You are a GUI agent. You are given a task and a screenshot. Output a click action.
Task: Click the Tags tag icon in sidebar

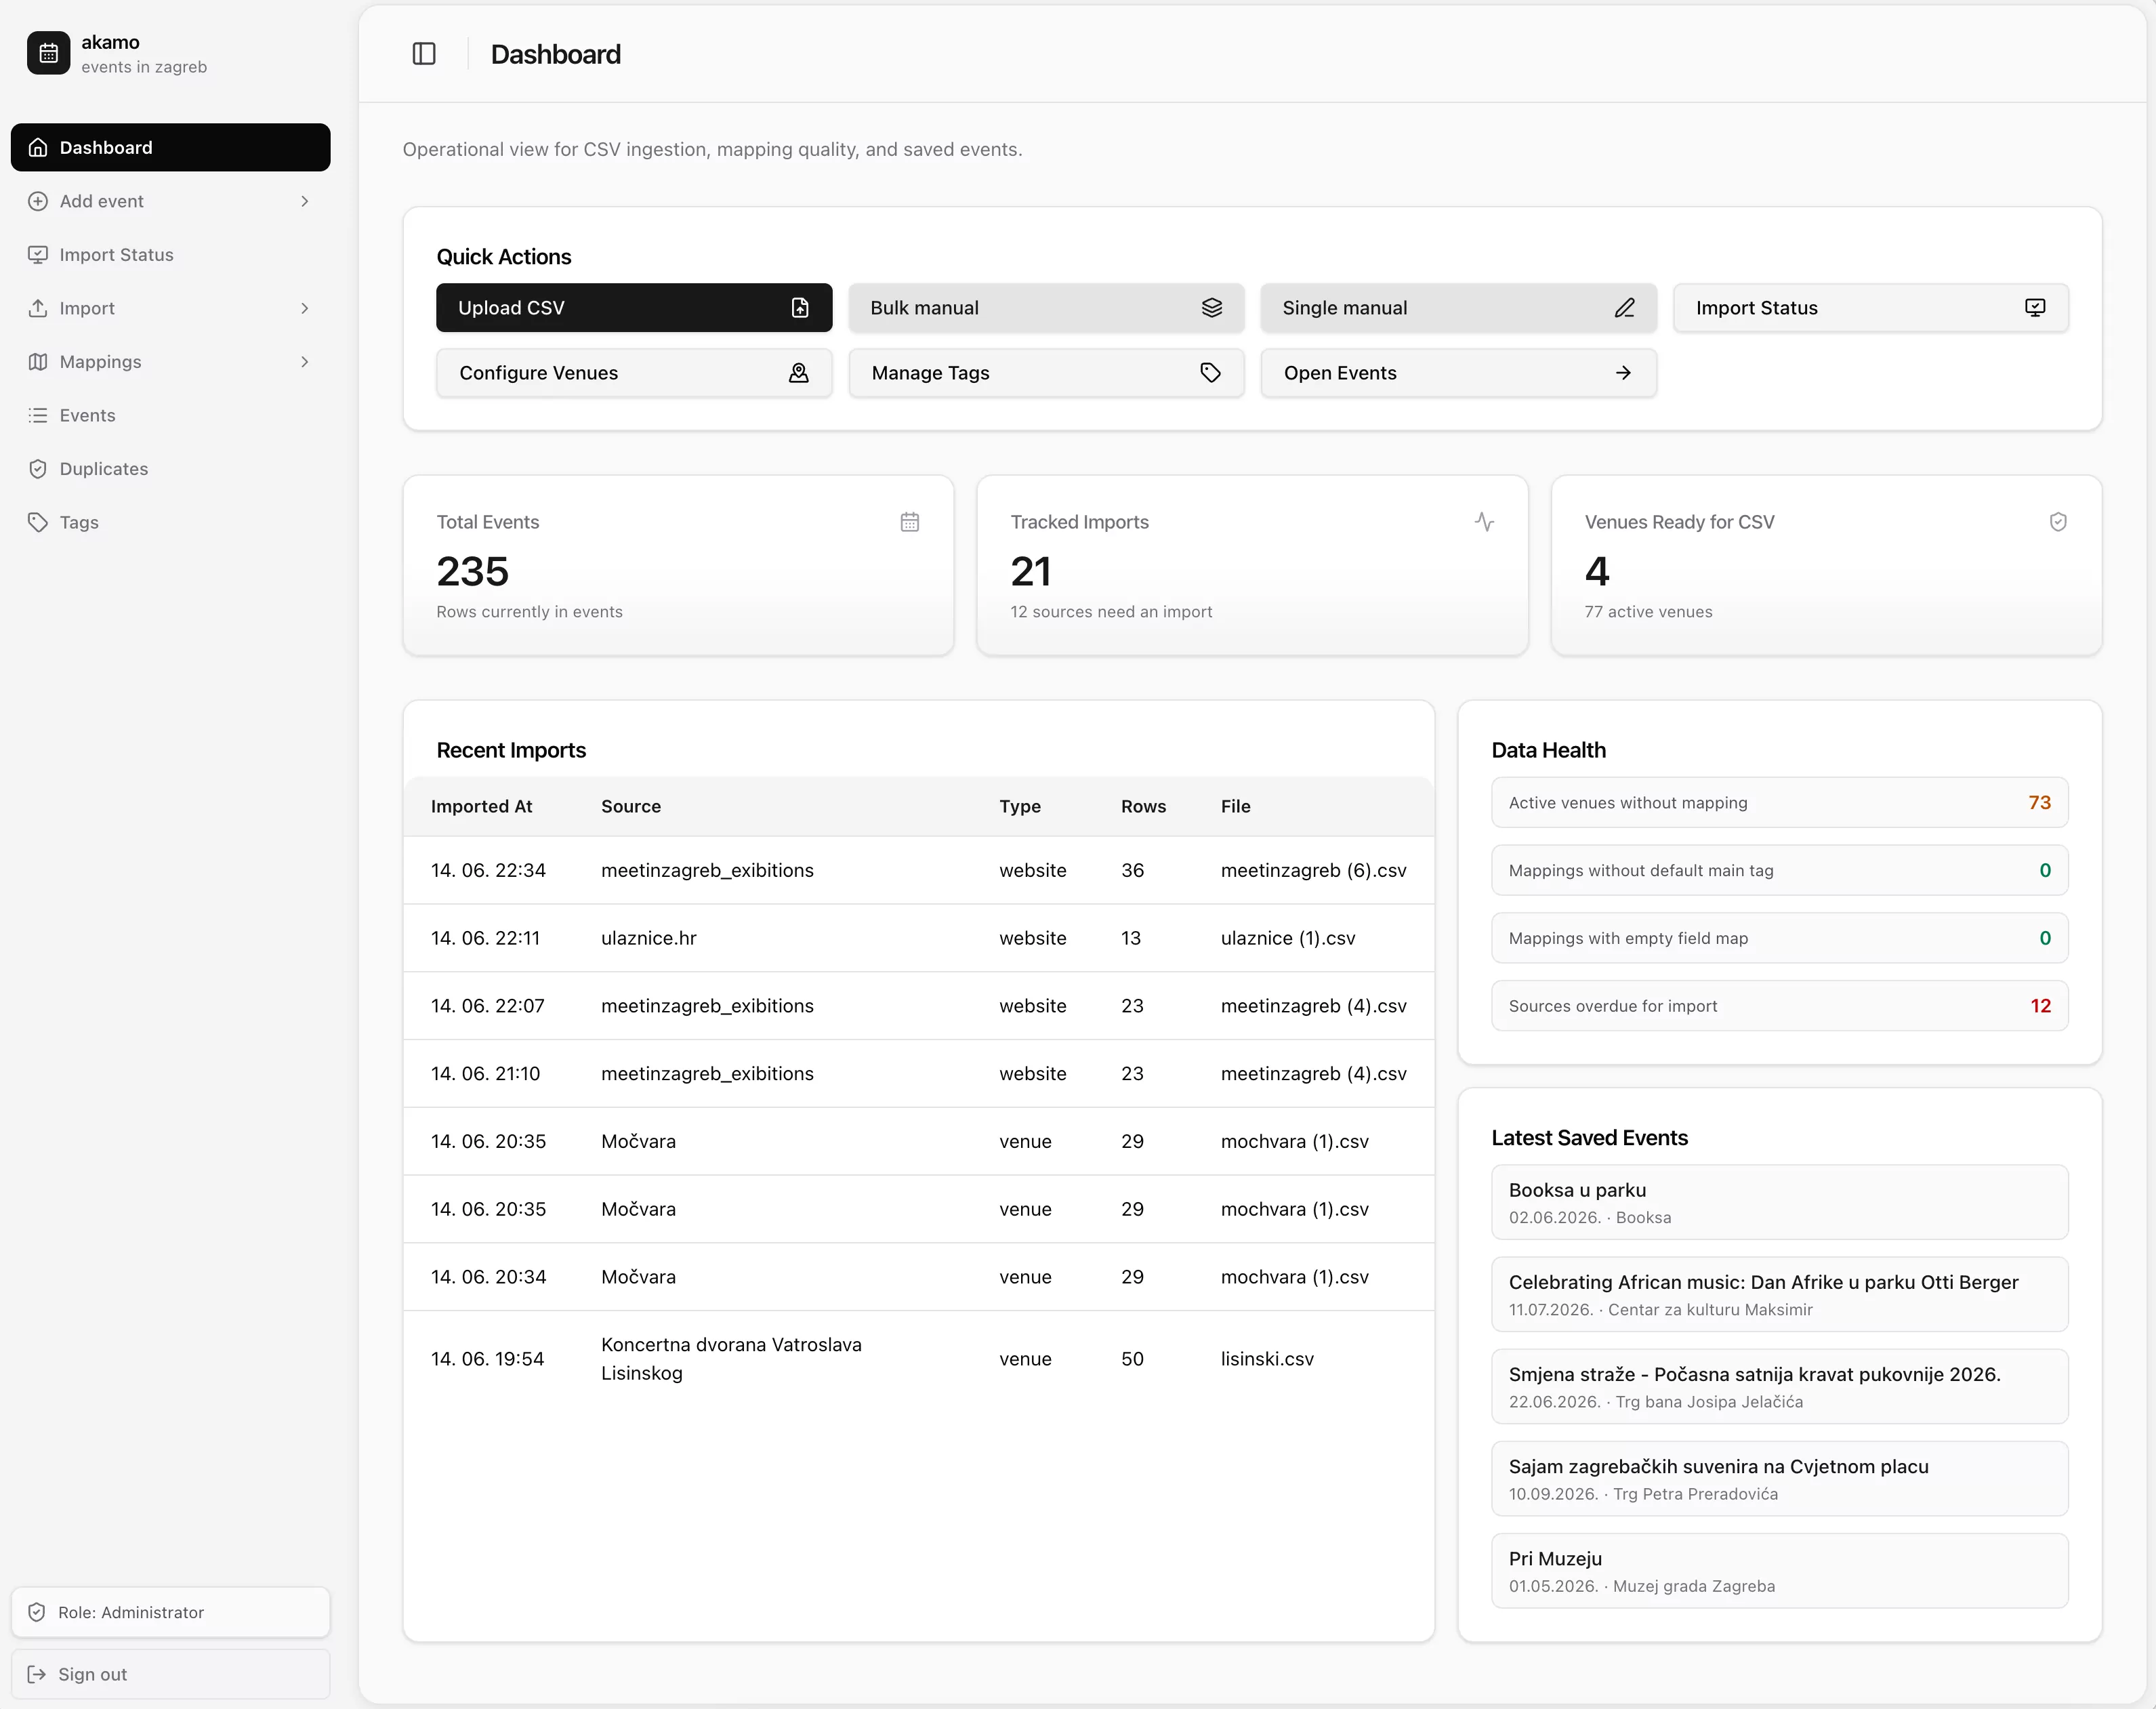38,522
